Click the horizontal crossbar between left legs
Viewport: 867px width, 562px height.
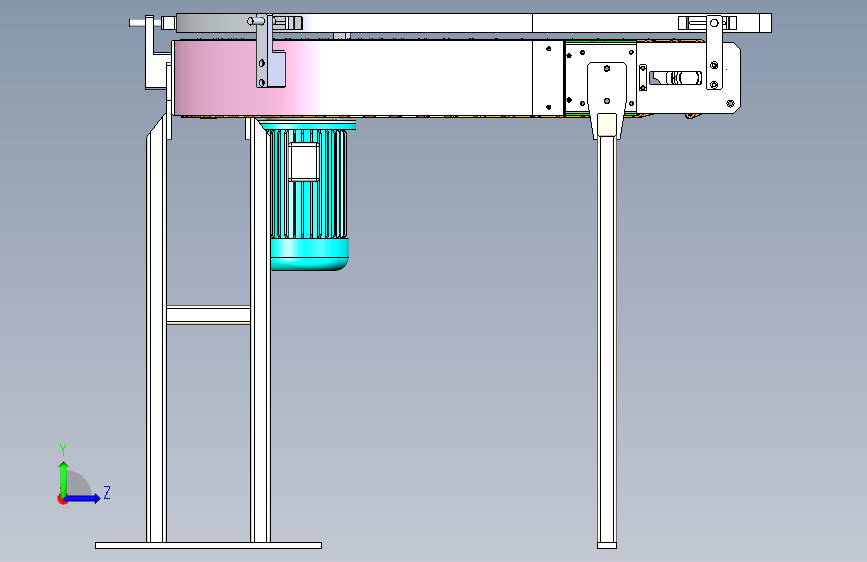pos(208,315)
